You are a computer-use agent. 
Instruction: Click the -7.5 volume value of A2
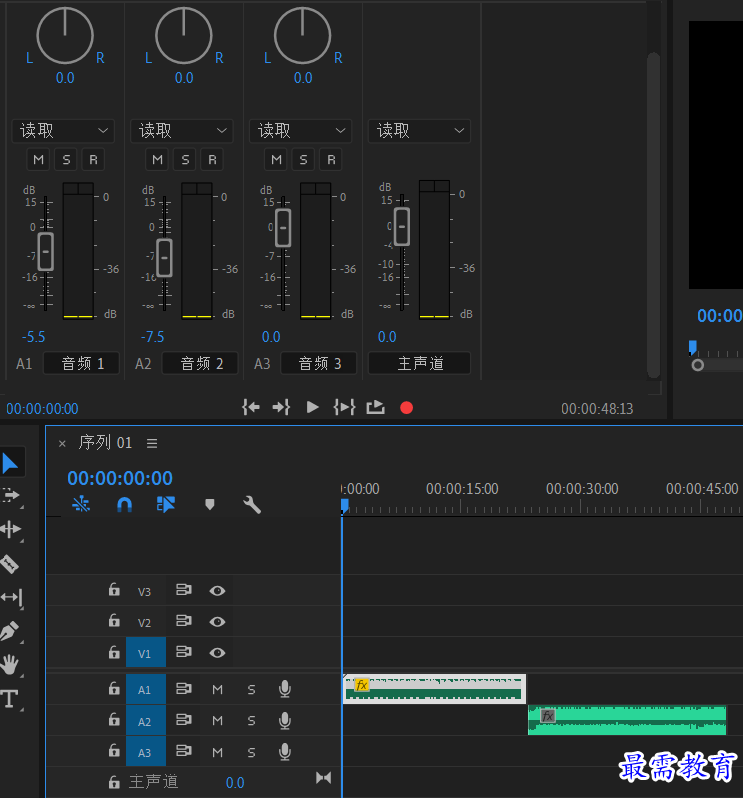tap(153, 337)
